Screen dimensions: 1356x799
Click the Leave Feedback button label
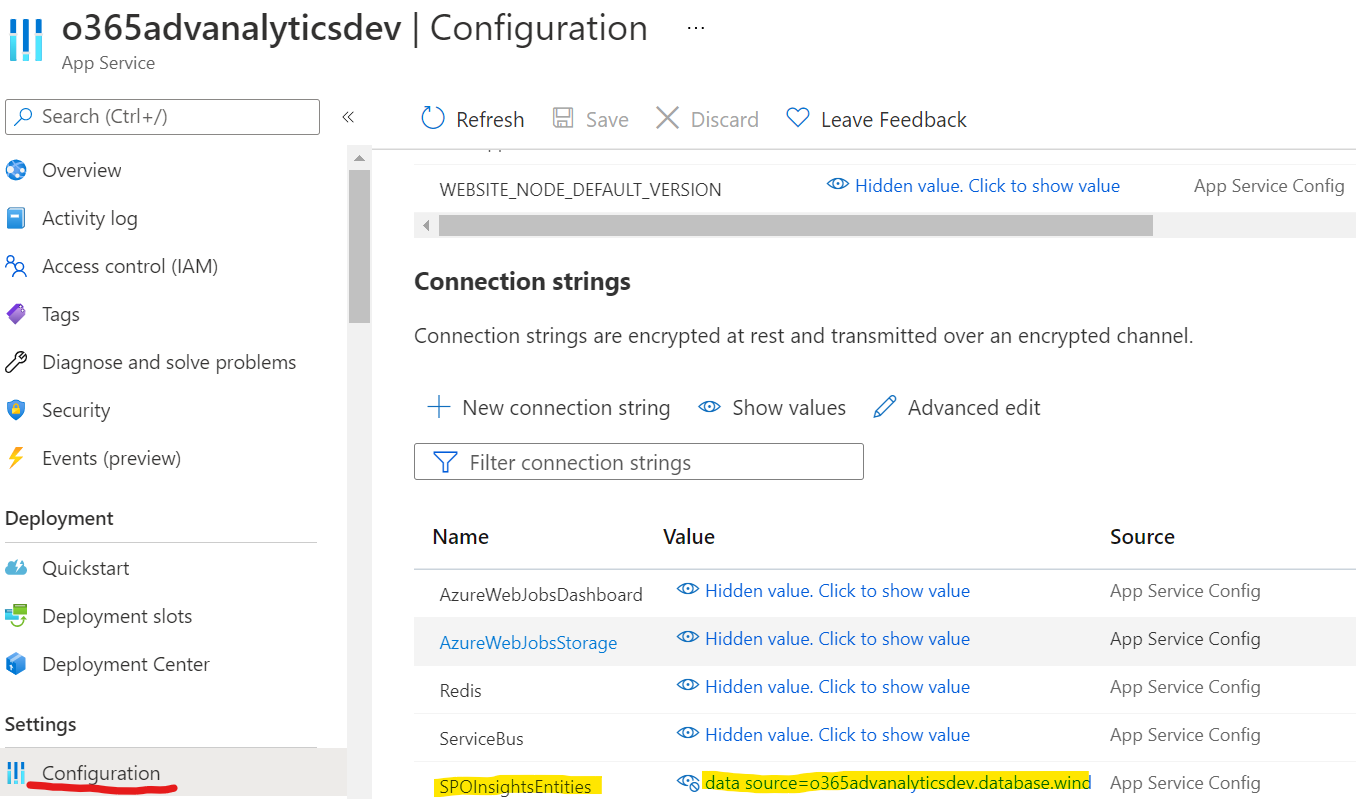coord(894,120)
